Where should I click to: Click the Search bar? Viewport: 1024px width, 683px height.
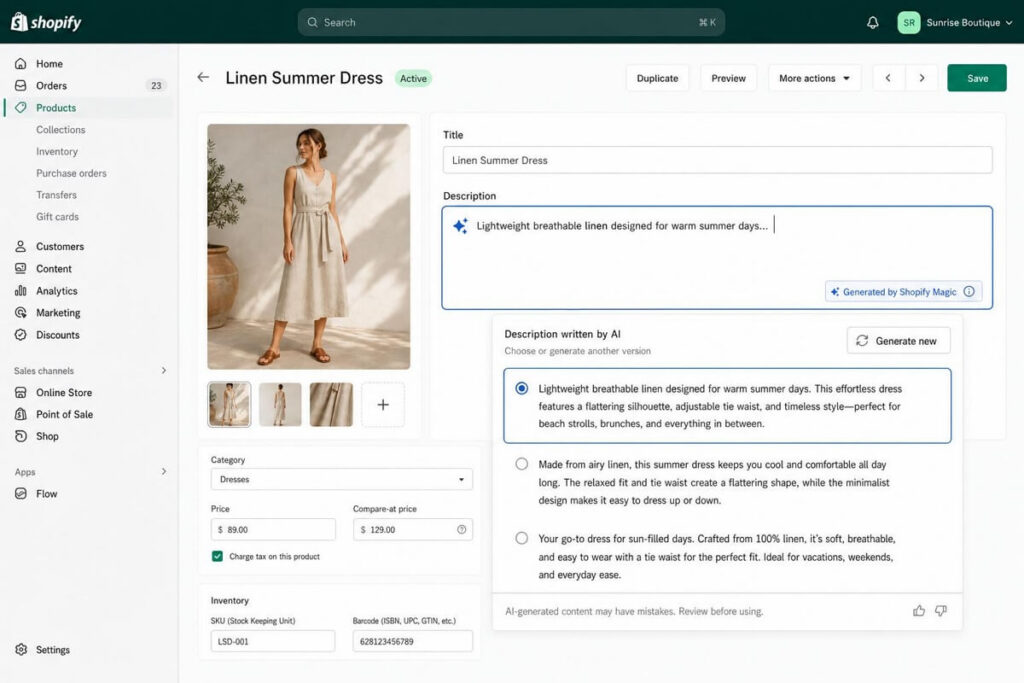coord(511,22)
